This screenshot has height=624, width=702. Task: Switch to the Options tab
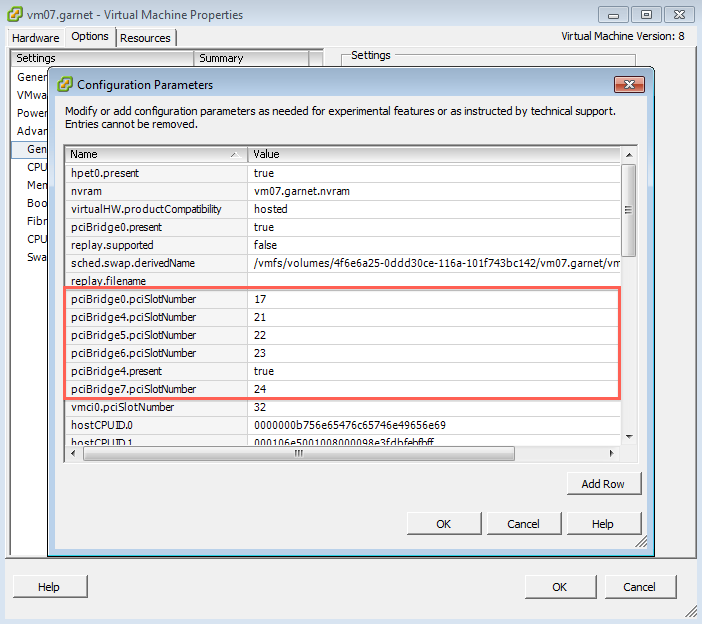click(90, 36)
